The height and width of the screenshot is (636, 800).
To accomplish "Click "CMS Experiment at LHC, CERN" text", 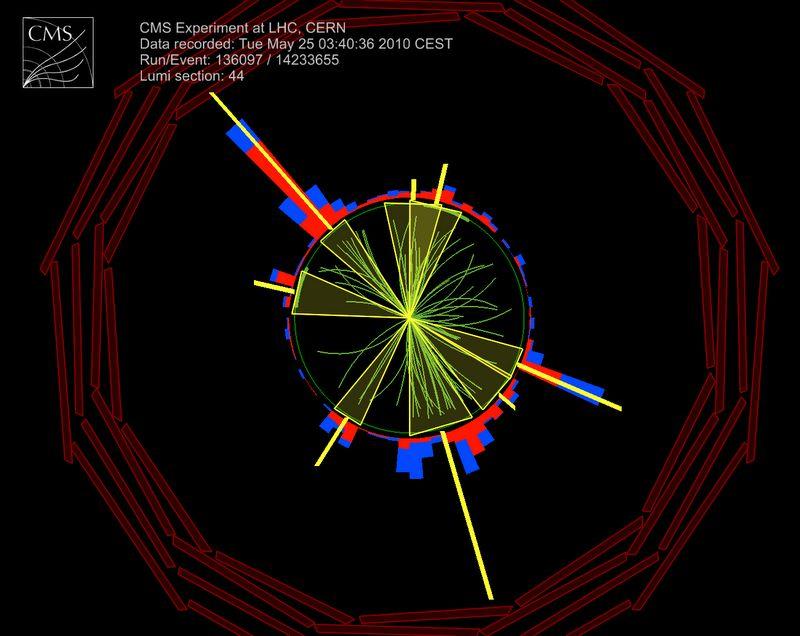I will [x=242, y=28].
